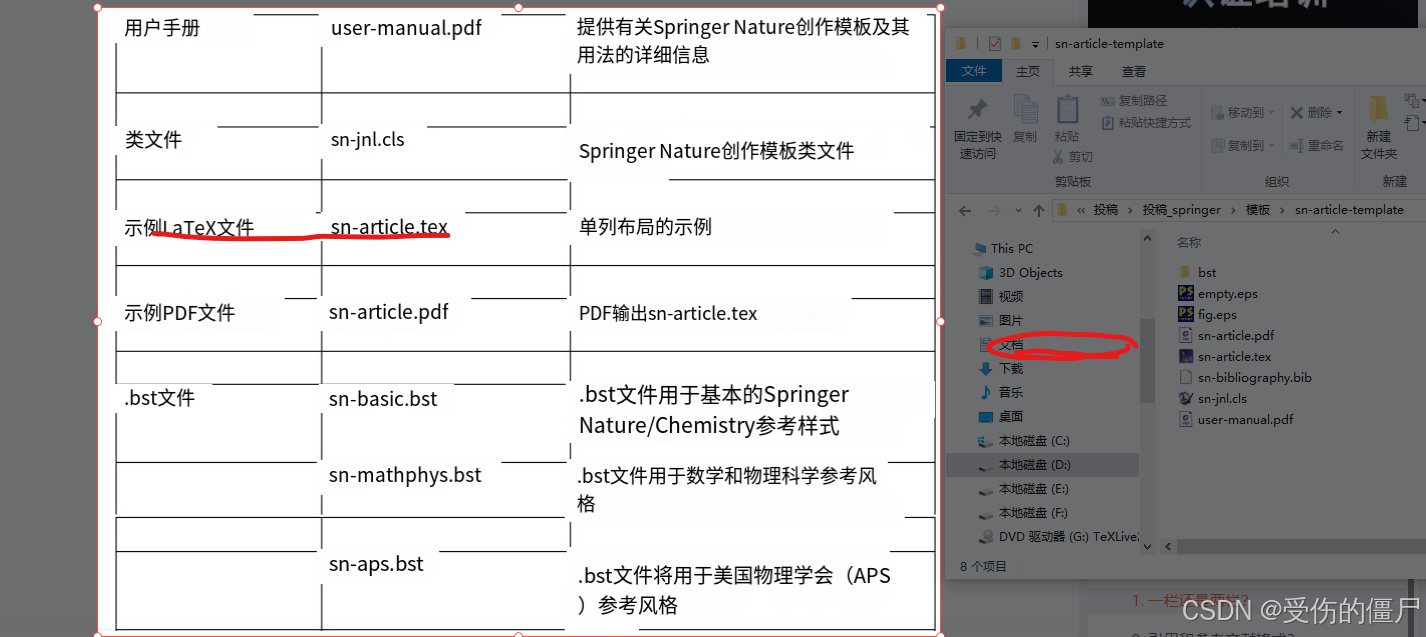This screenshot has width=1426, height=637.
Task: Select the sn-article.pdf file
Action: click(x=1226, y=336)
